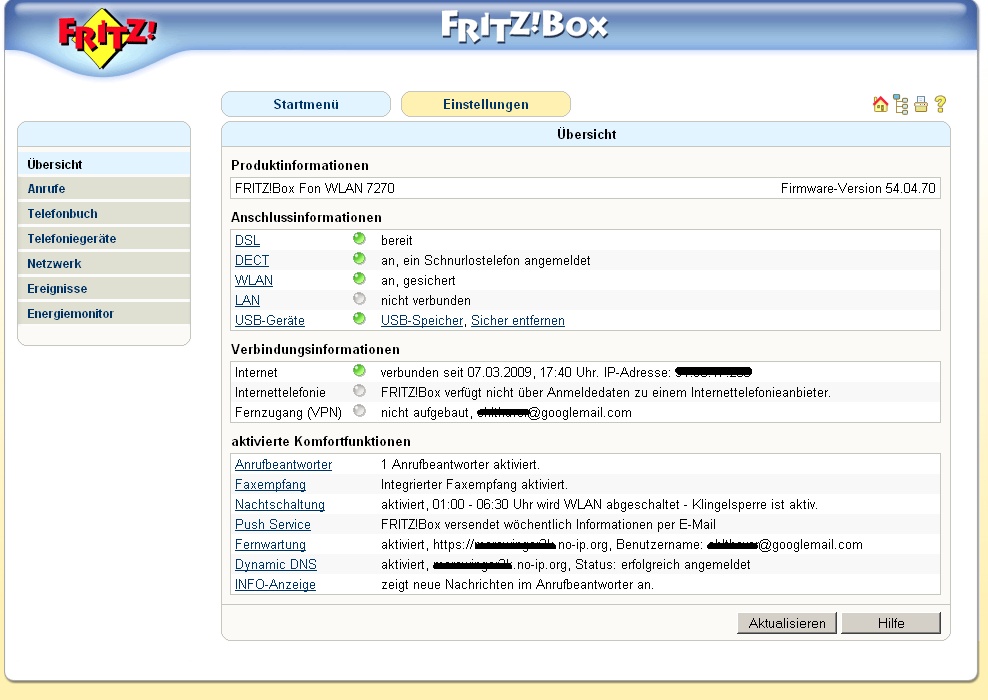Click the green WLAN status indicator
Image resolution: width=988 pixels, height=700 pixels.
359,279
